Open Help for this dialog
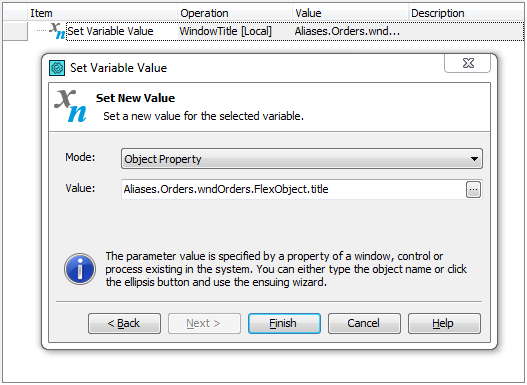The width and height of the screenshot is (527, 385). (444, 324)
